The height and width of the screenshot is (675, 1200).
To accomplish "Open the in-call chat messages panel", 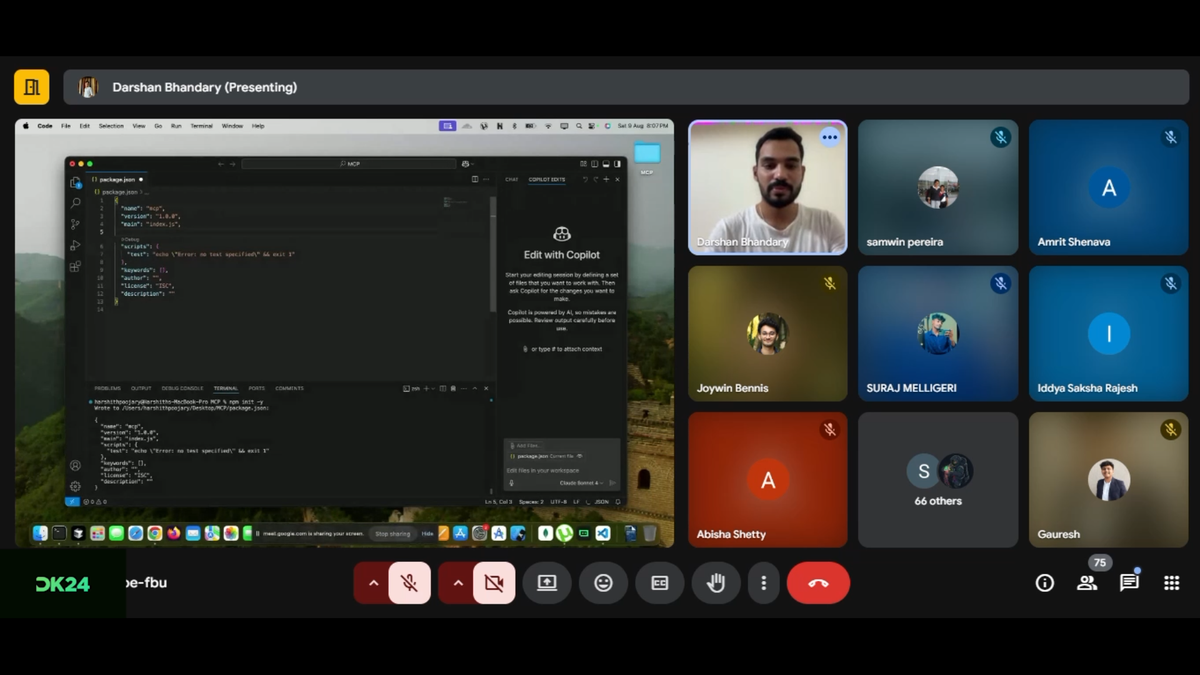I will (x=1129, y=583).
